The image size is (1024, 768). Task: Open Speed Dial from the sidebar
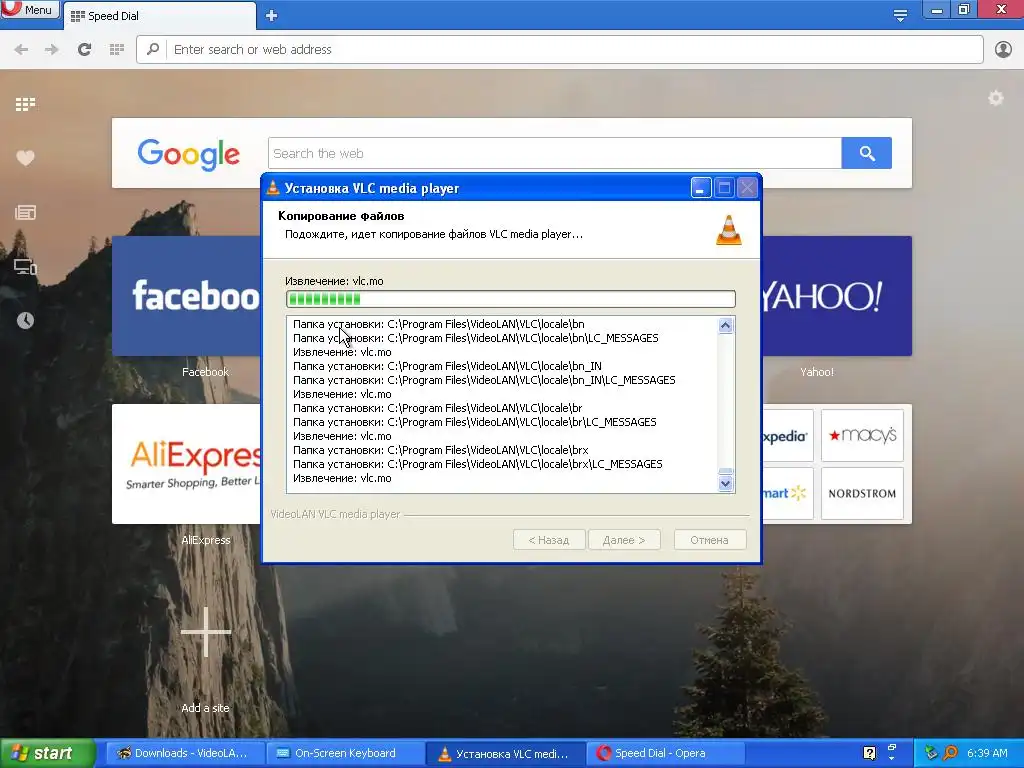[25, 104]
